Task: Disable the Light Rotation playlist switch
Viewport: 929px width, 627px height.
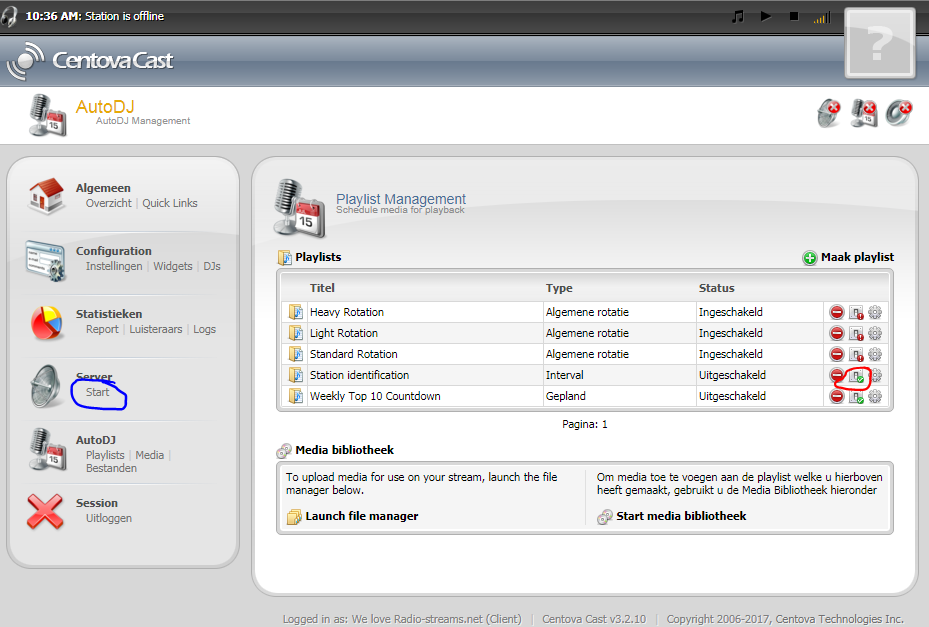Action: click(x=856, y=334)
